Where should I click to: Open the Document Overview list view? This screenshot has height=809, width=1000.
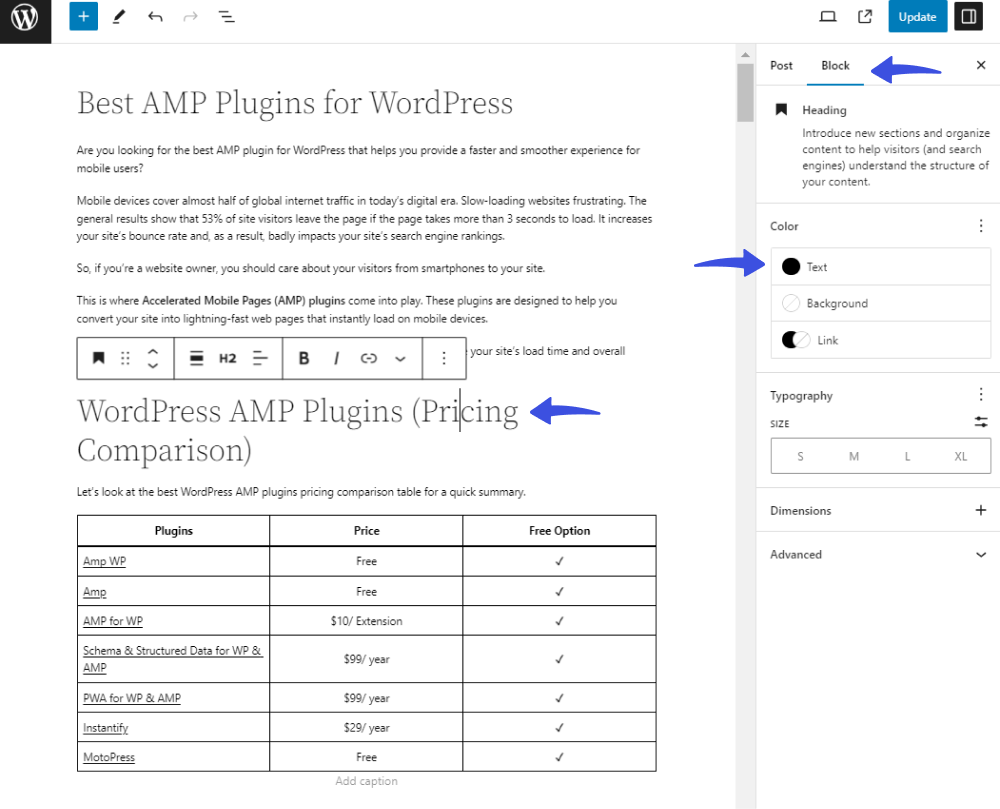pos(226,17)
